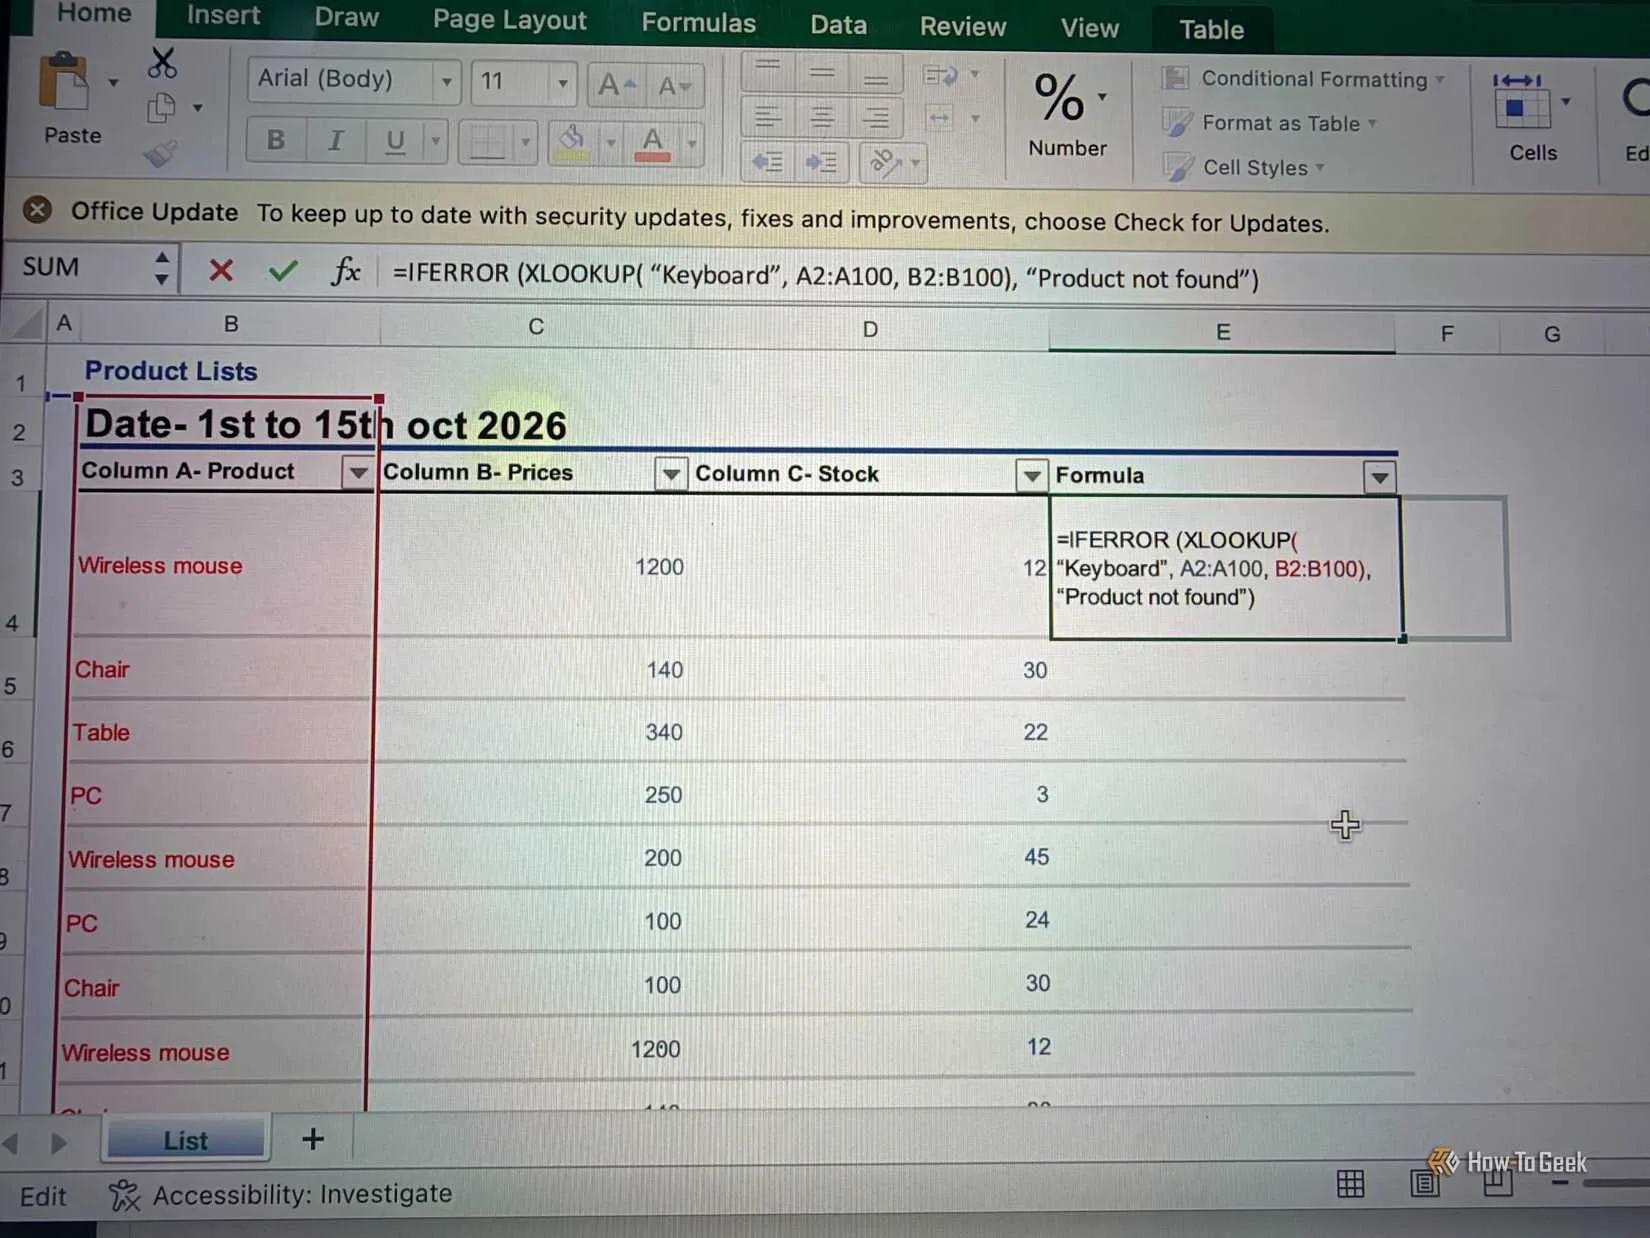Apply the red font color
This screenshot has width=1650, height=1238.
coord(652,143)
